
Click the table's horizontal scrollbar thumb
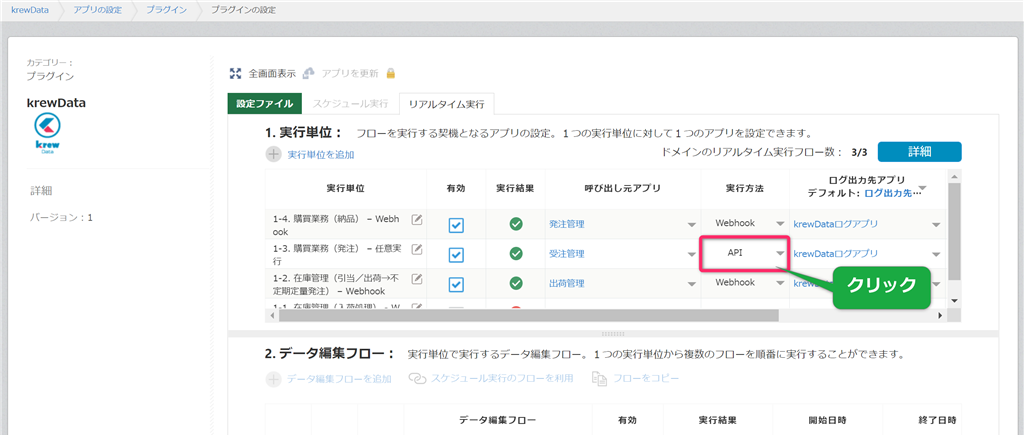coord(528,315)
